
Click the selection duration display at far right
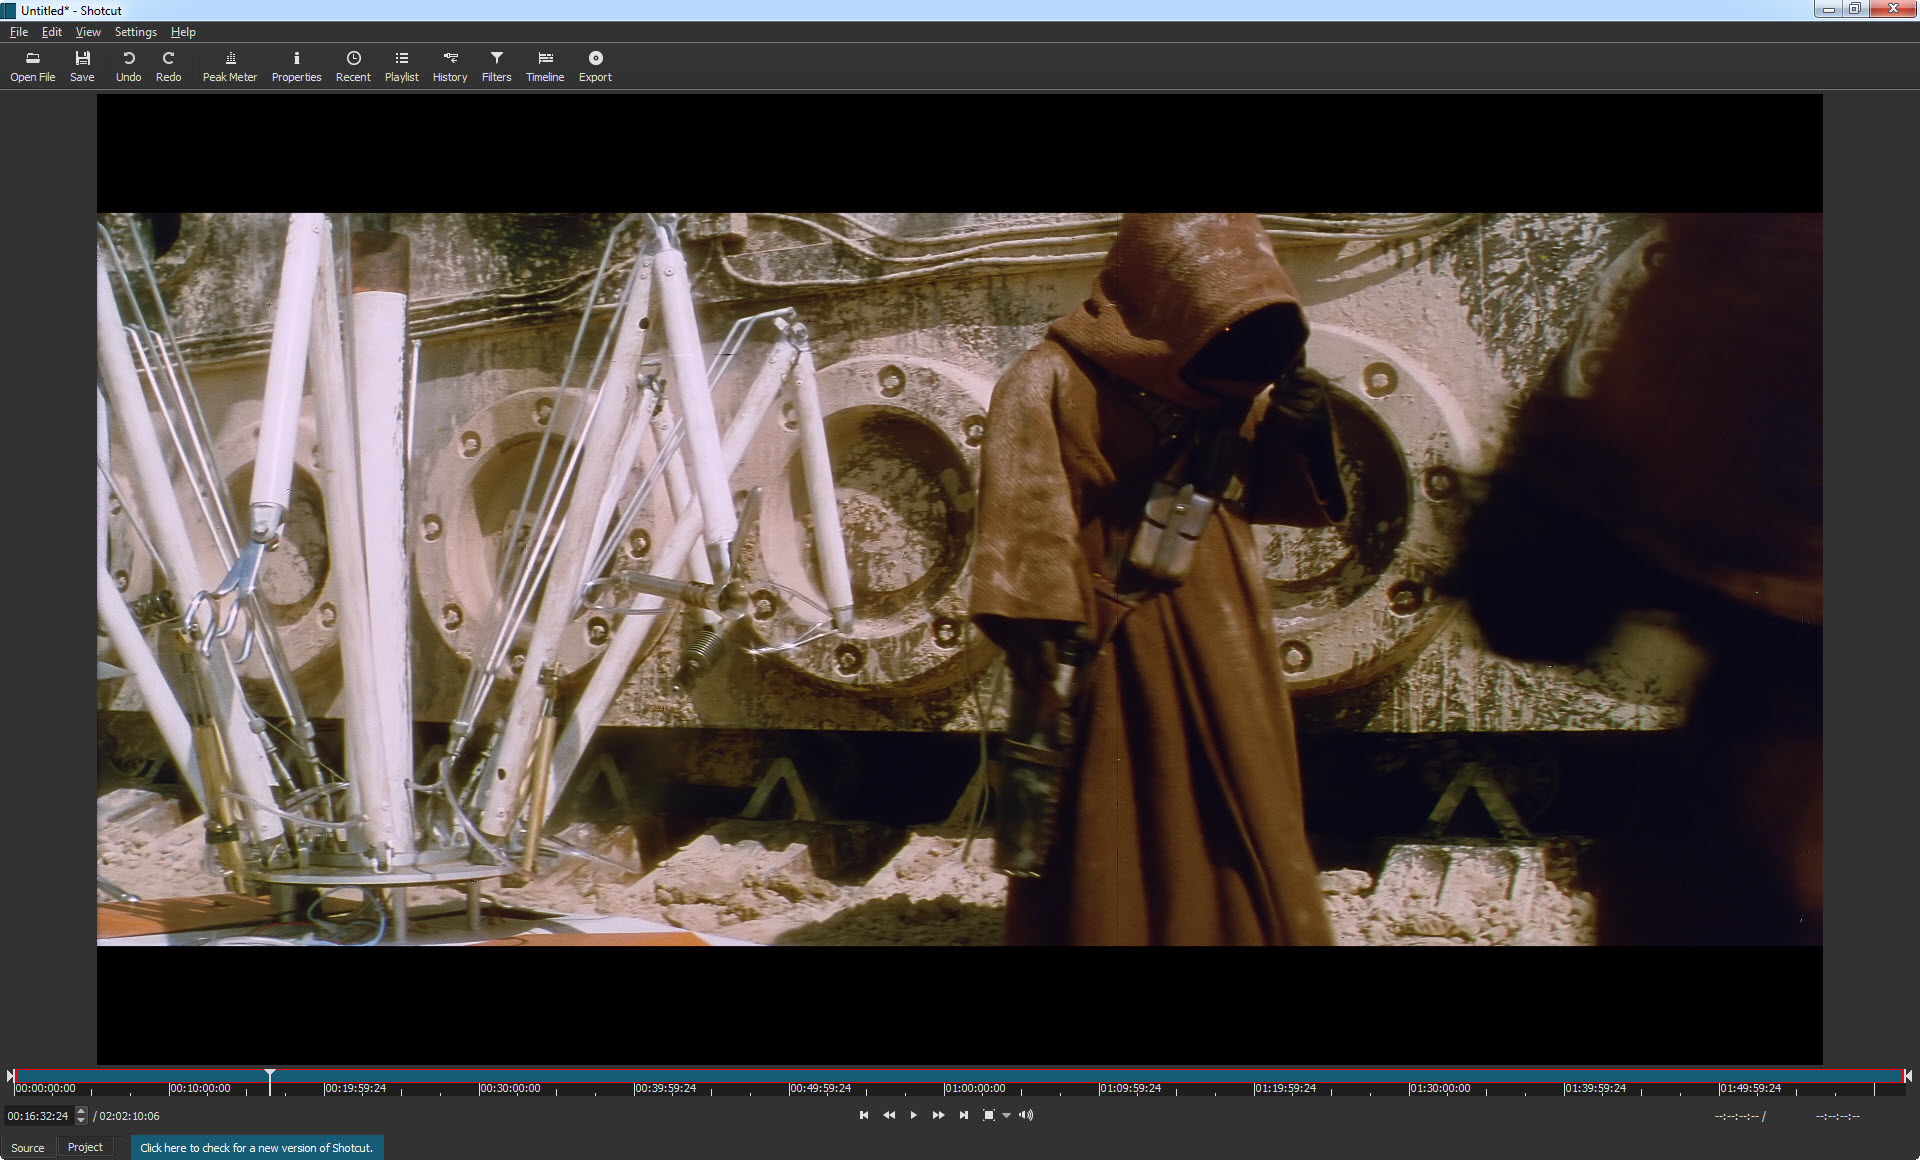(x=1838, y=1116)
